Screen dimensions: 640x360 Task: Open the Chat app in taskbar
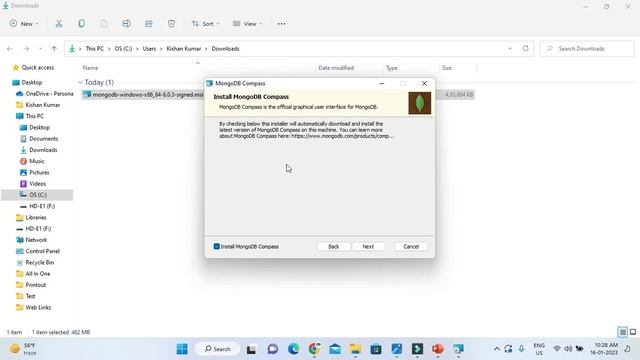click(x=273, y=349)
